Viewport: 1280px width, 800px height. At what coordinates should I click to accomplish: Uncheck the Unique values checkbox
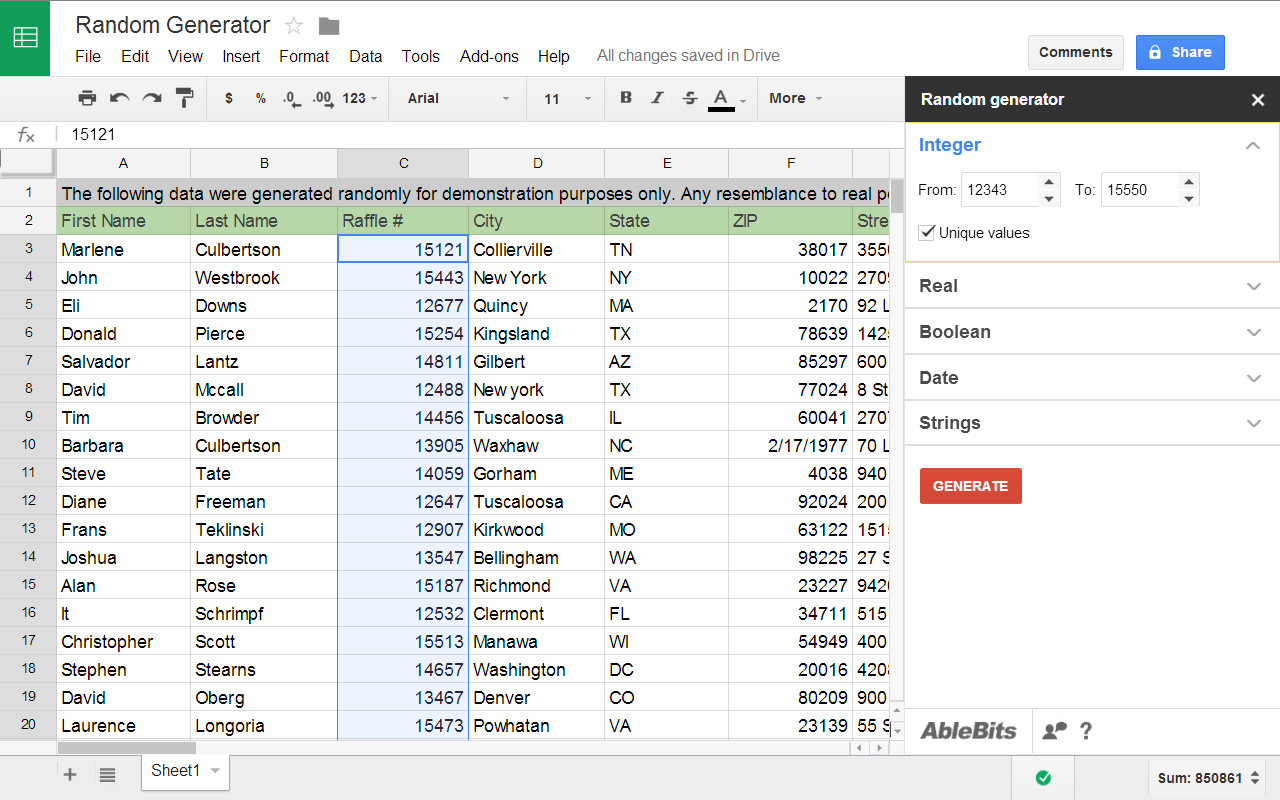926,232
